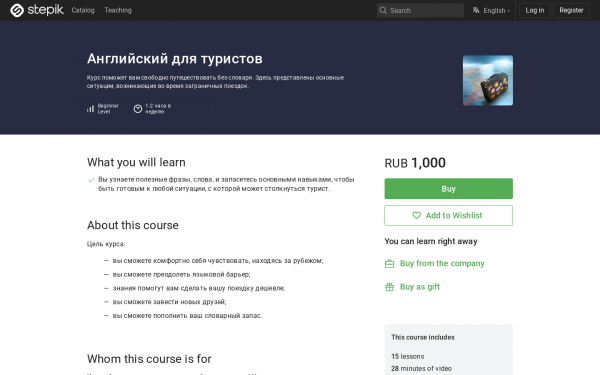
Task: Focus the Search input field
Action: [420, 10]
